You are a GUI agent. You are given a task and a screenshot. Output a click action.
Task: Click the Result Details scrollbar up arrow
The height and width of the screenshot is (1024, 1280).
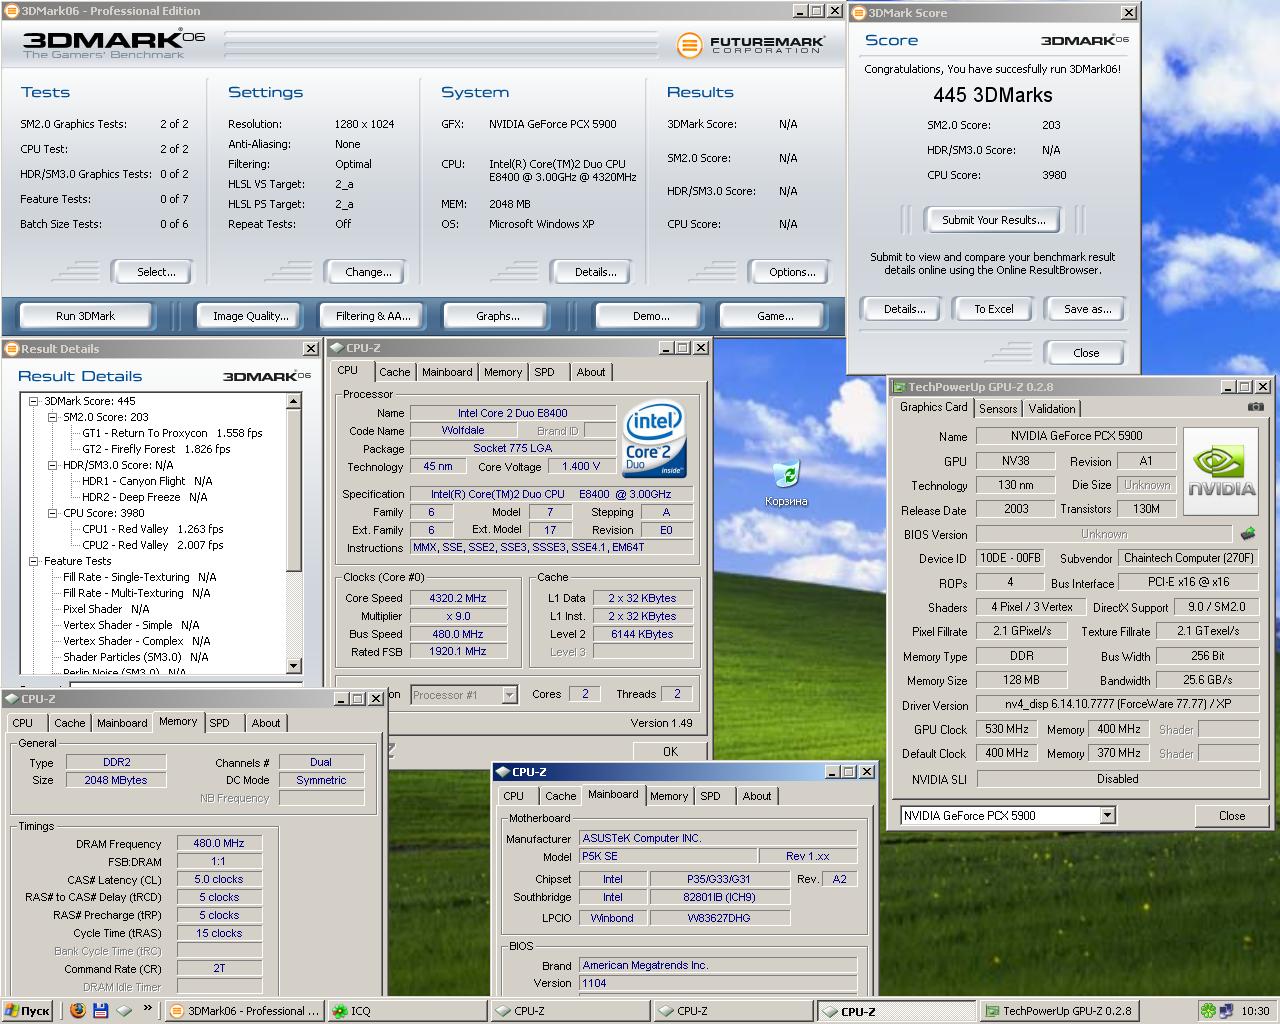point(293,401)
